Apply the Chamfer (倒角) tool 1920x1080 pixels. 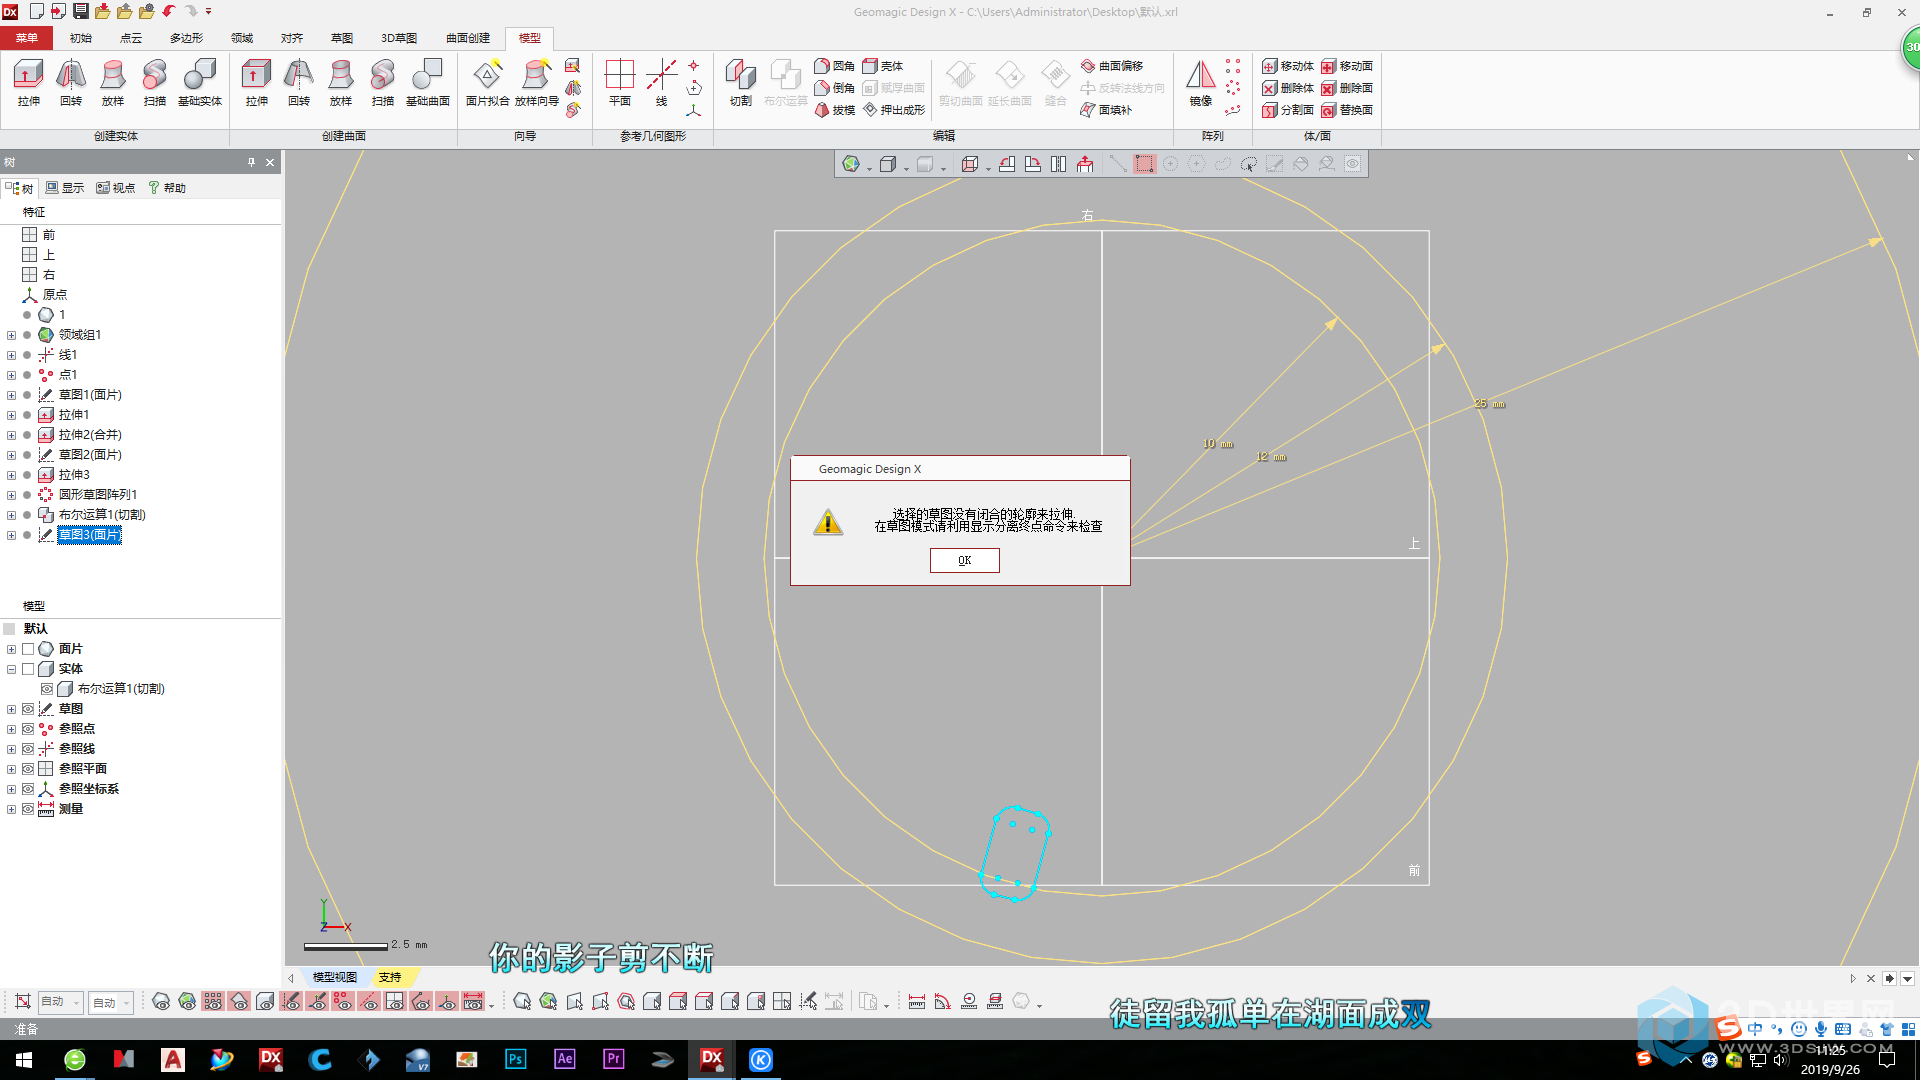pyautogui.click(x=835, y=88)
